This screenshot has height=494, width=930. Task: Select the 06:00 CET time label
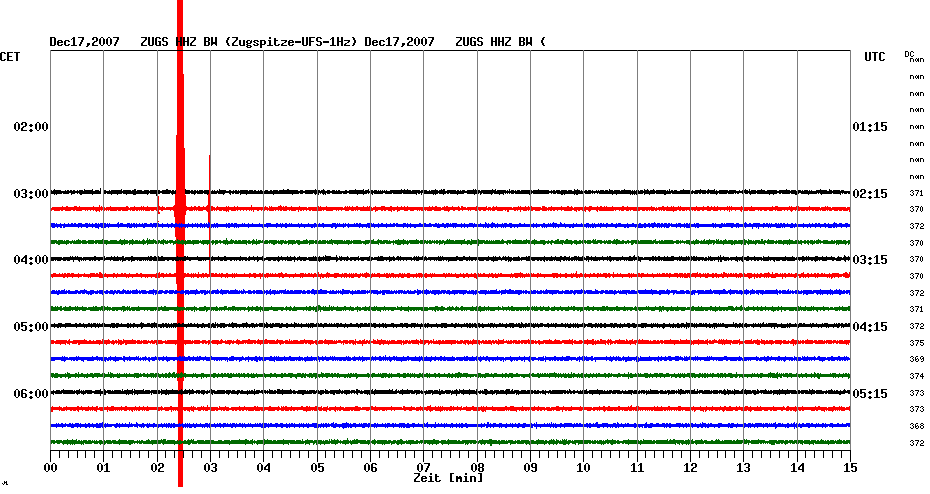pyautogui.click(x=31, y=394)
